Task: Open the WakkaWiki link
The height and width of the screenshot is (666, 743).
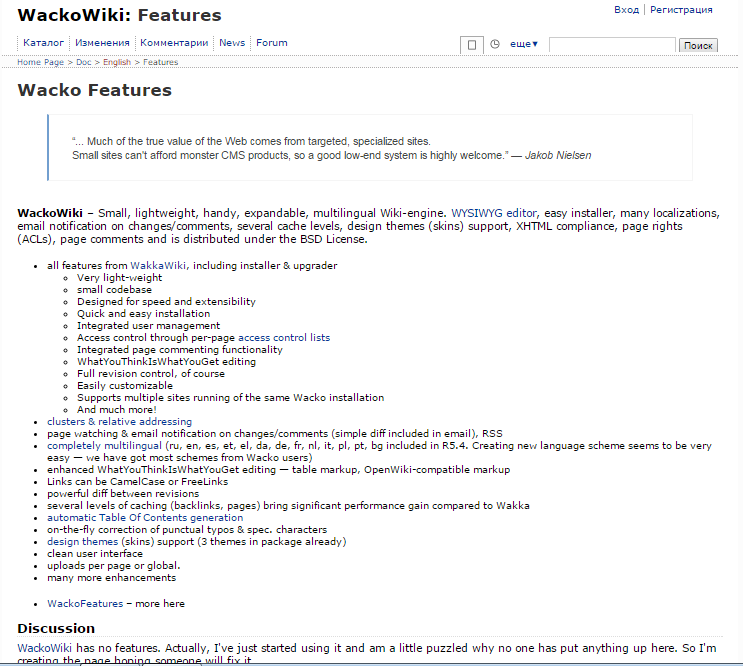Action: 158,265
